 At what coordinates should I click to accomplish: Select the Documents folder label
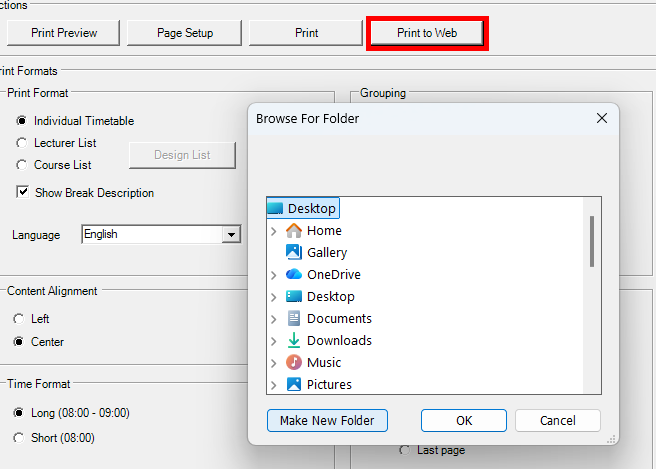coord(339,318)
